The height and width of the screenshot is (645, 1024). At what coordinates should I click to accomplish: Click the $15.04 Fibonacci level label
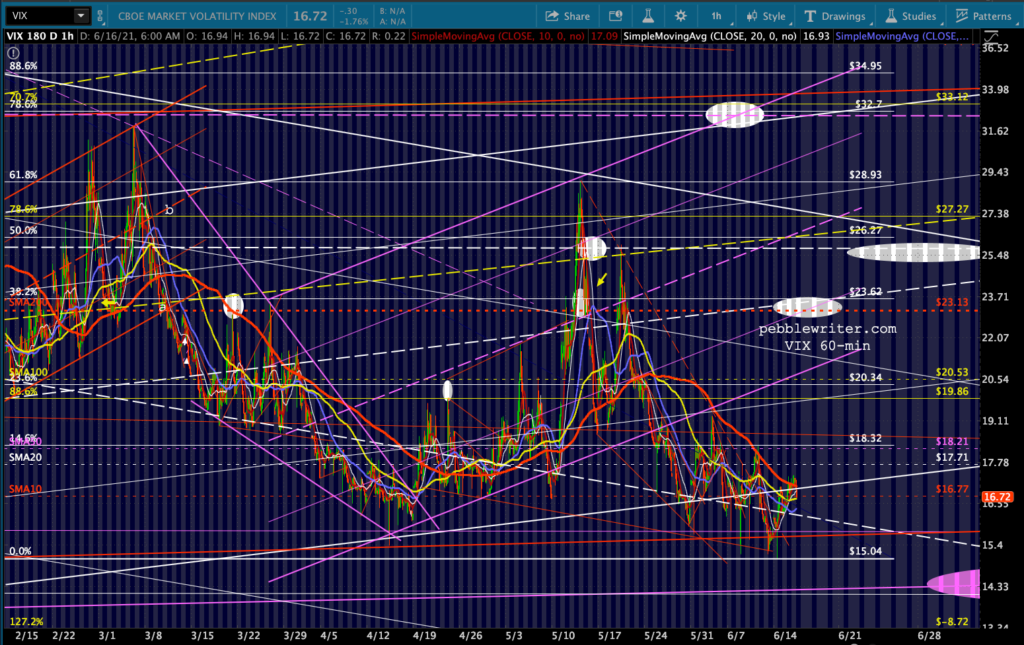point(865,551)
